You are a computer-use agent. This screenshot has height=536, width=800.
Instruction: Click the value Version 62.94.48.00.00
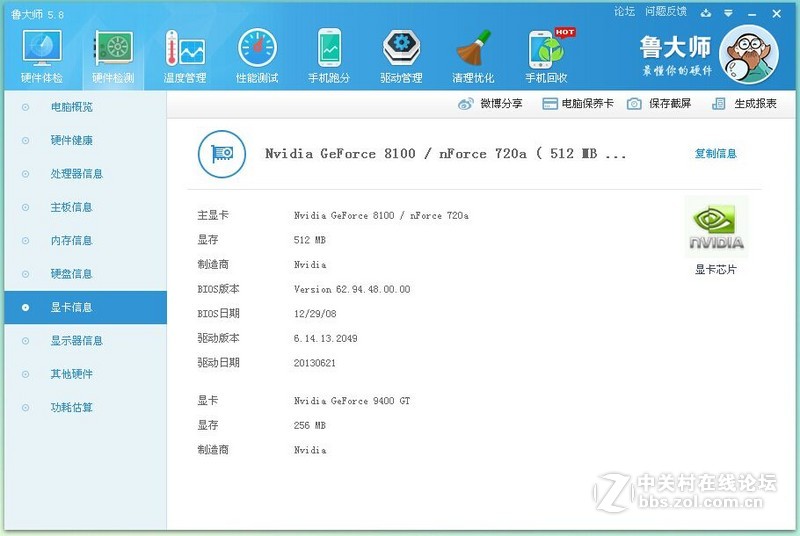352,289
